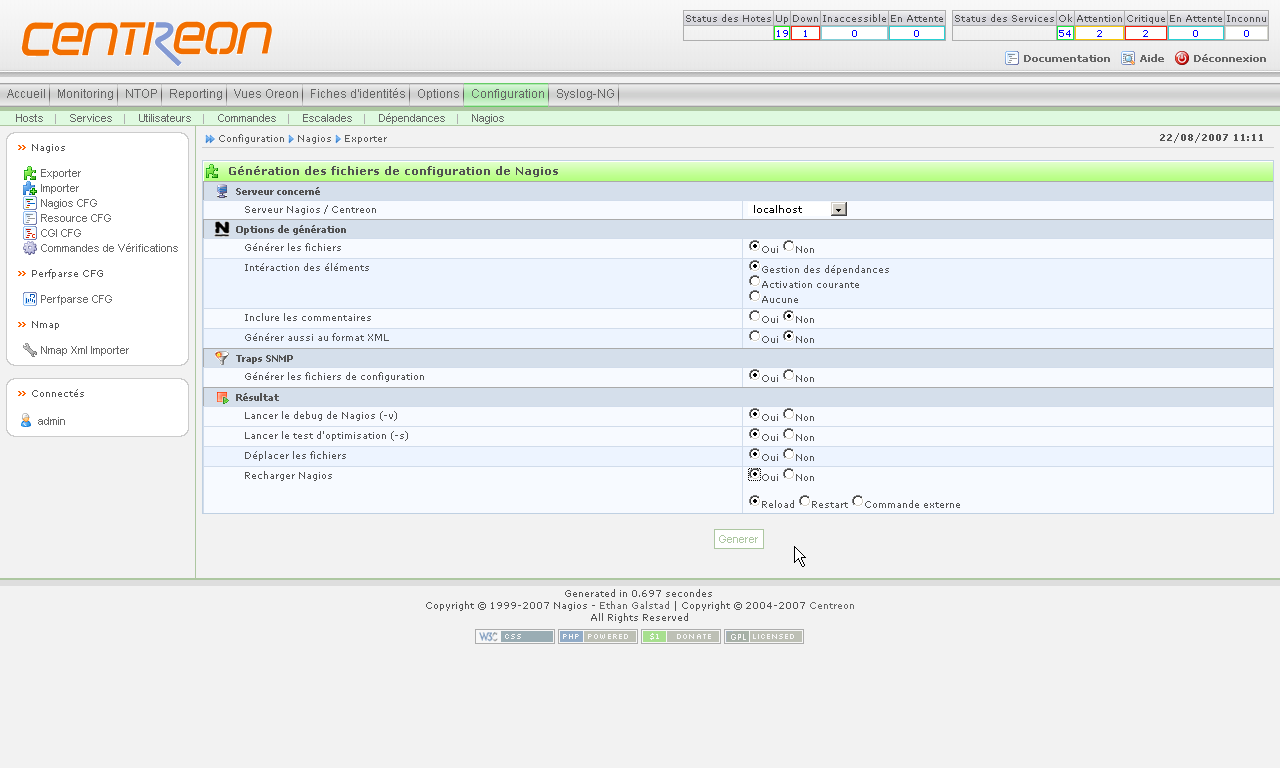
Task: Click the GPL Licensed badge
Action: [764, 637]
